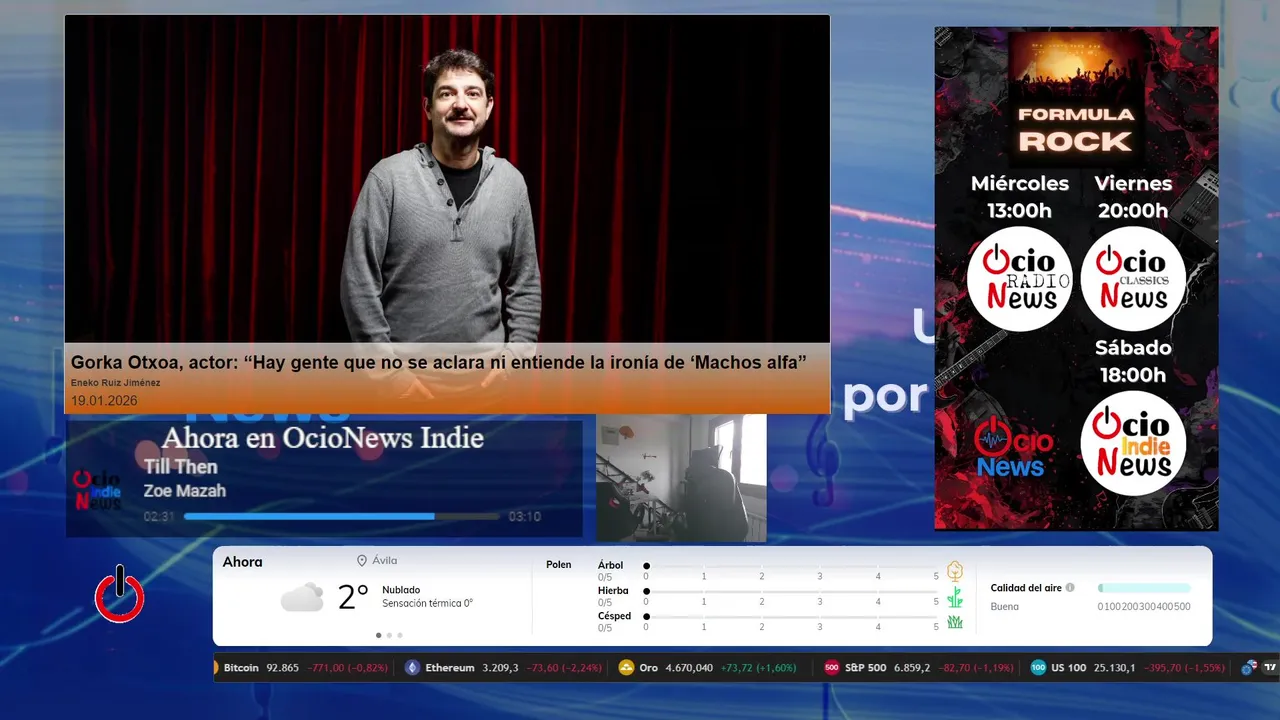1280x720 pixels.
Task: Select the third weather carousel dot
Action: pos(401,635)
